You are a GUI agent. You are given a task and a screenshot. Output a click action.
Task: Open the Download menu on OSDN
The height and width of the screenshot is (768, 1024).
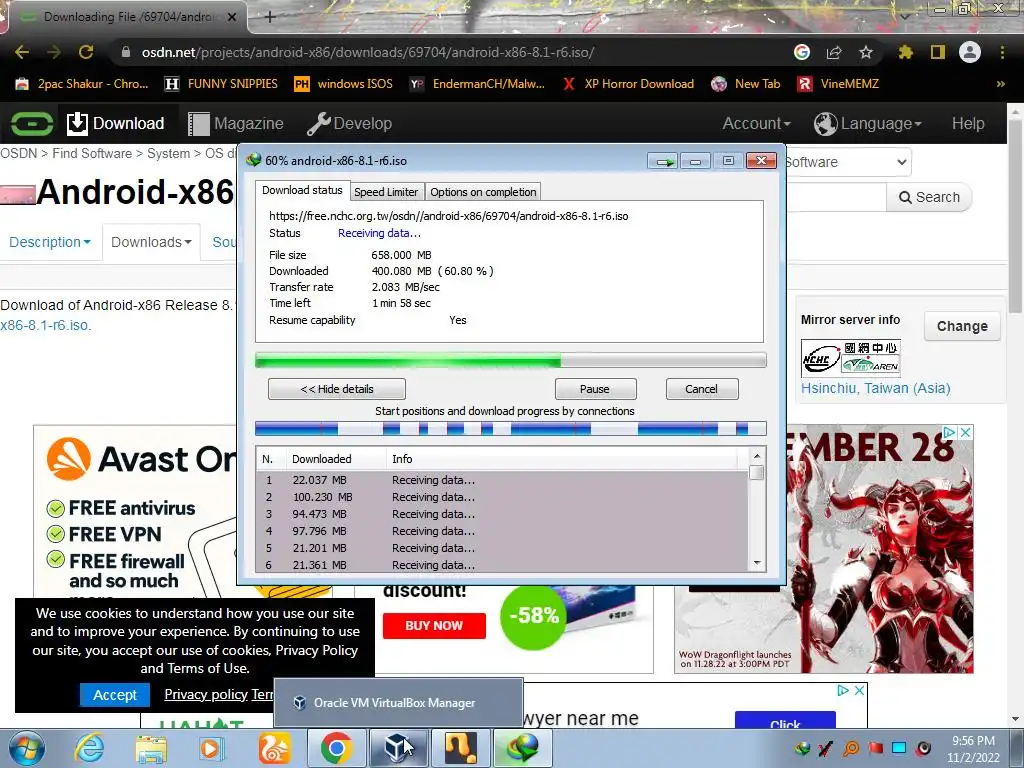(116, 123)
